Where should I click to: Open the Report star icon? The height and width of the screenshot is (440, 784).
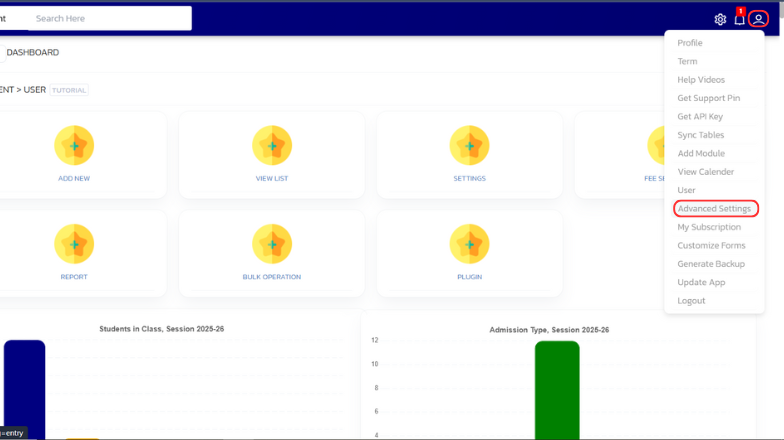(x=74, y=244)
